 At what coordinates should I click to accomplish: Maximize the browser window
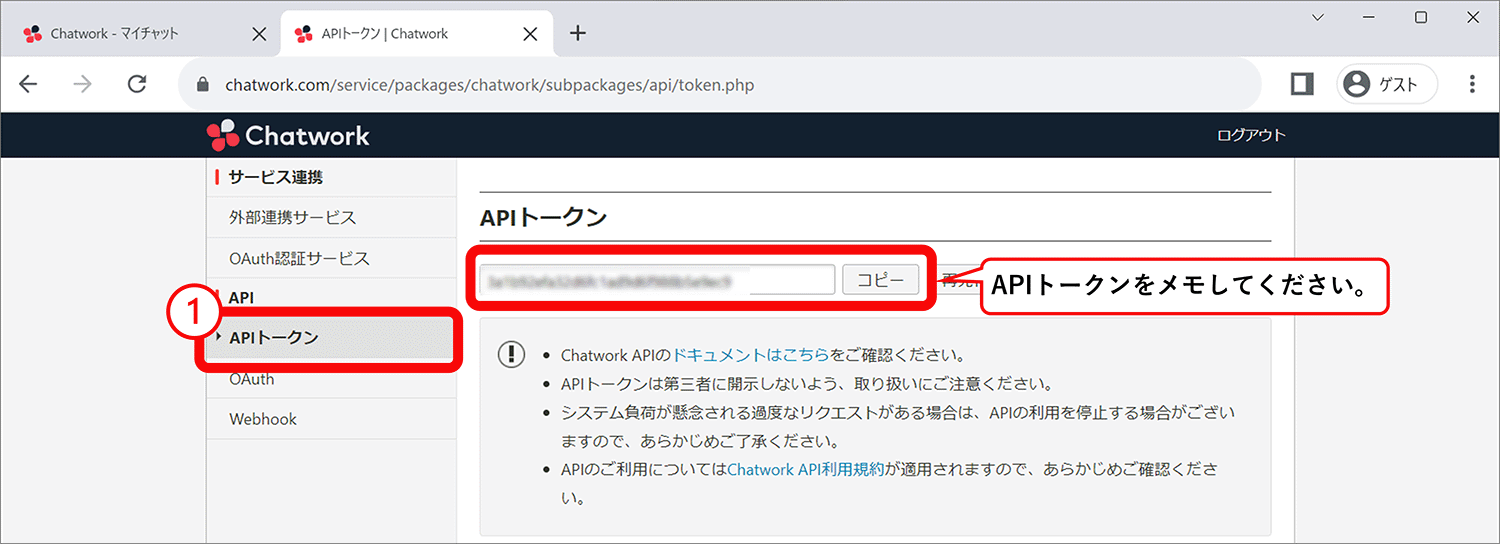(1421, 18)
